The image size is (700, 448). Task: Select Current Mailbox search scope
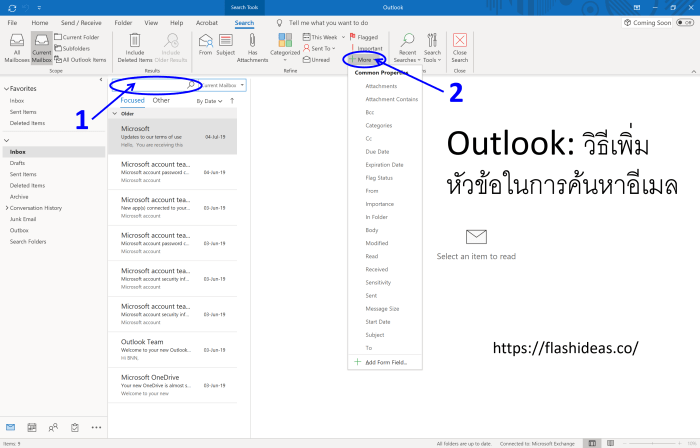pyautogui.click(x=42, y=48)
